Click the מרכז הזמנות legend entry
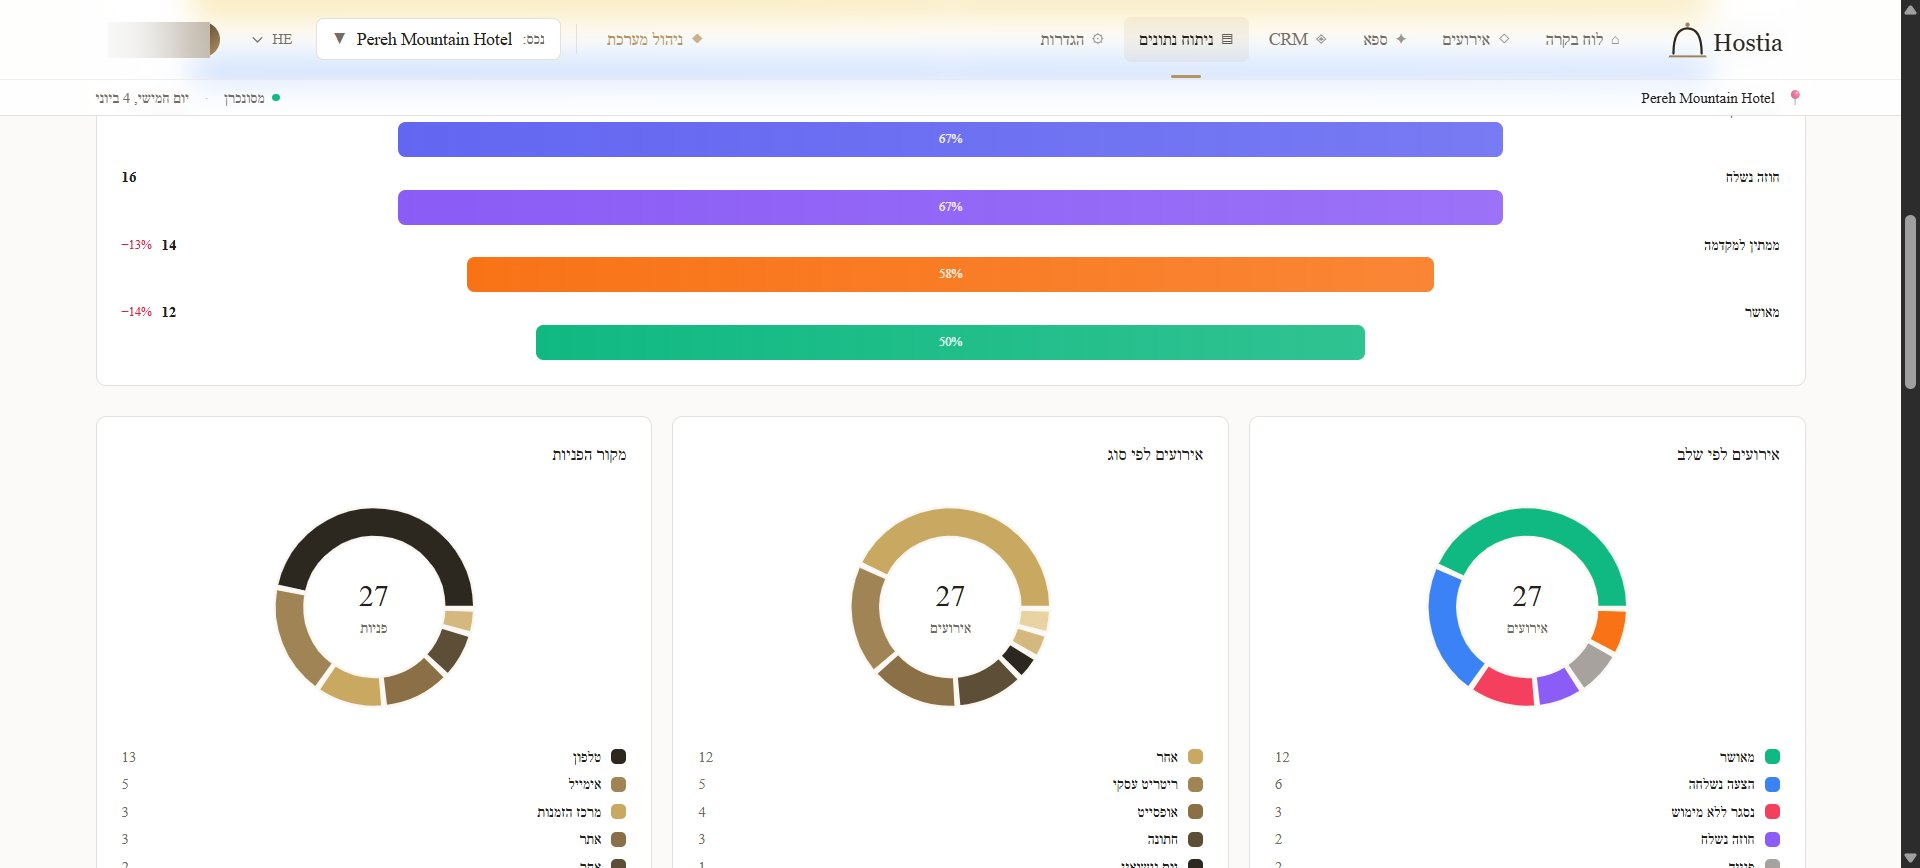The width and height of the screenshot is (1920, 868). tap(374, 812)
